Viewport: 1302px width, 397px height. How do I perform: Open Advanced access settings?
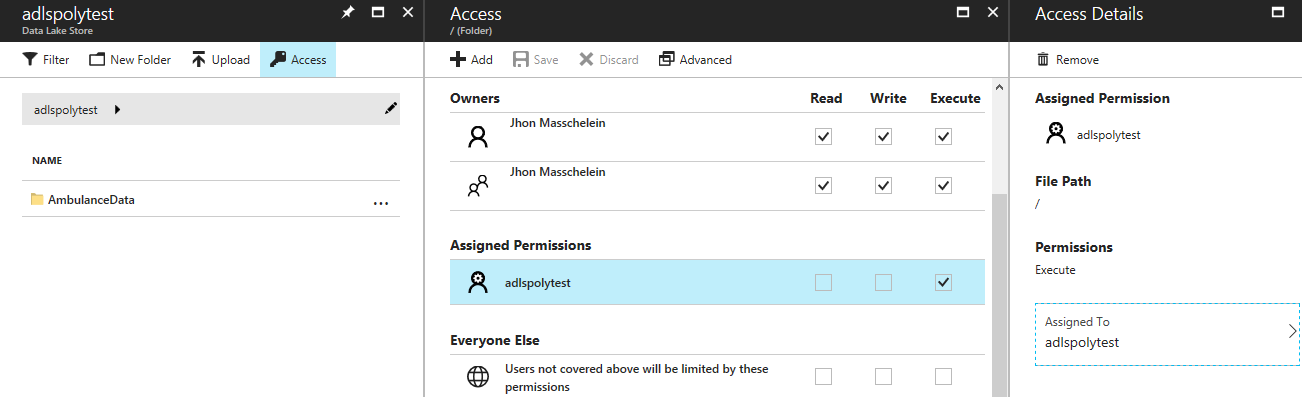pyautogui.click(x=695, y=60)
